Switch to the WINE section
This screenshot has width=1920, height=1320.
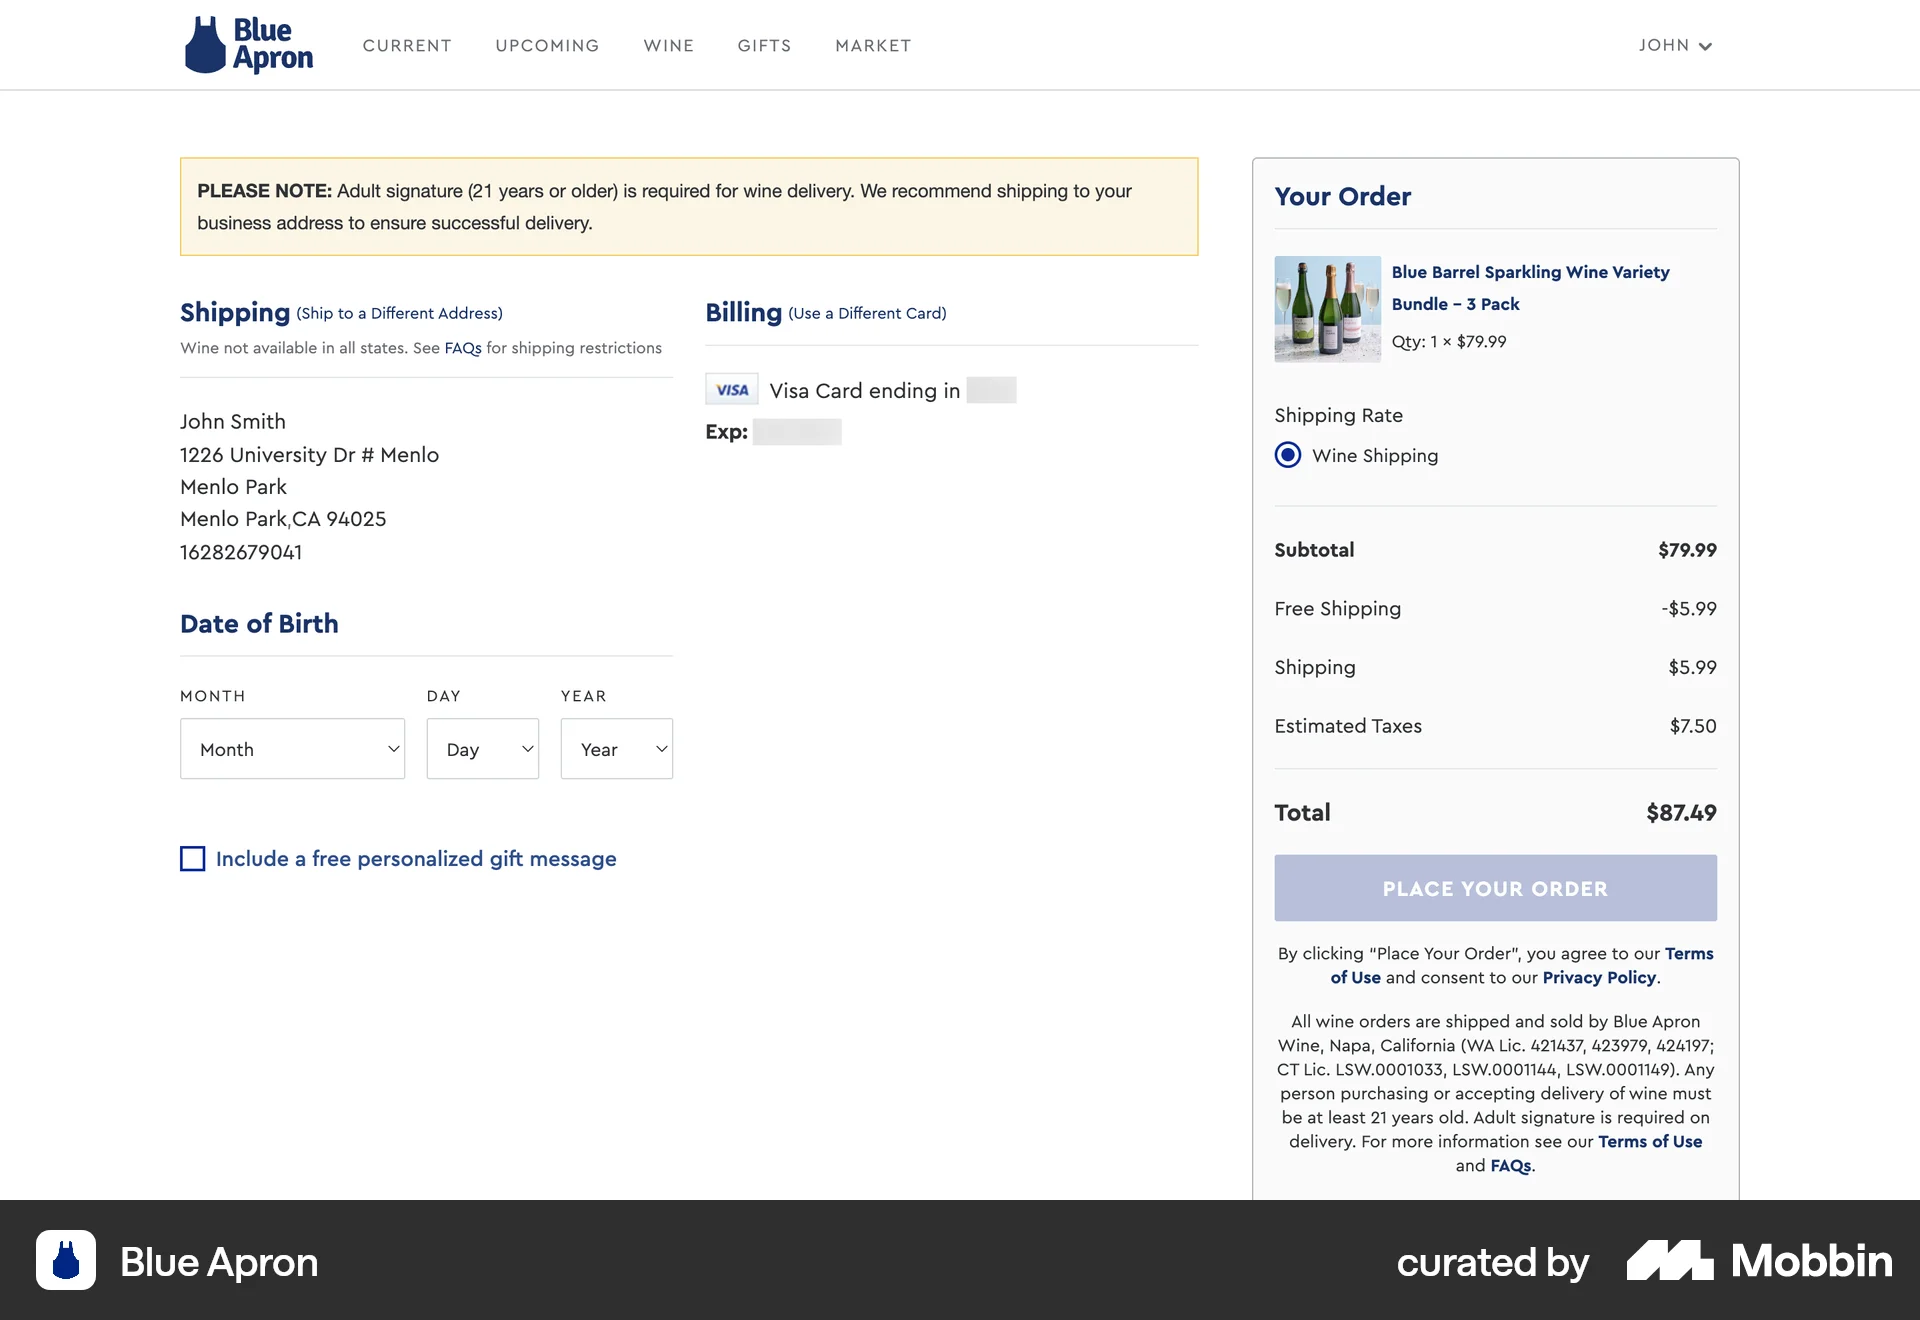coord(668,45)
